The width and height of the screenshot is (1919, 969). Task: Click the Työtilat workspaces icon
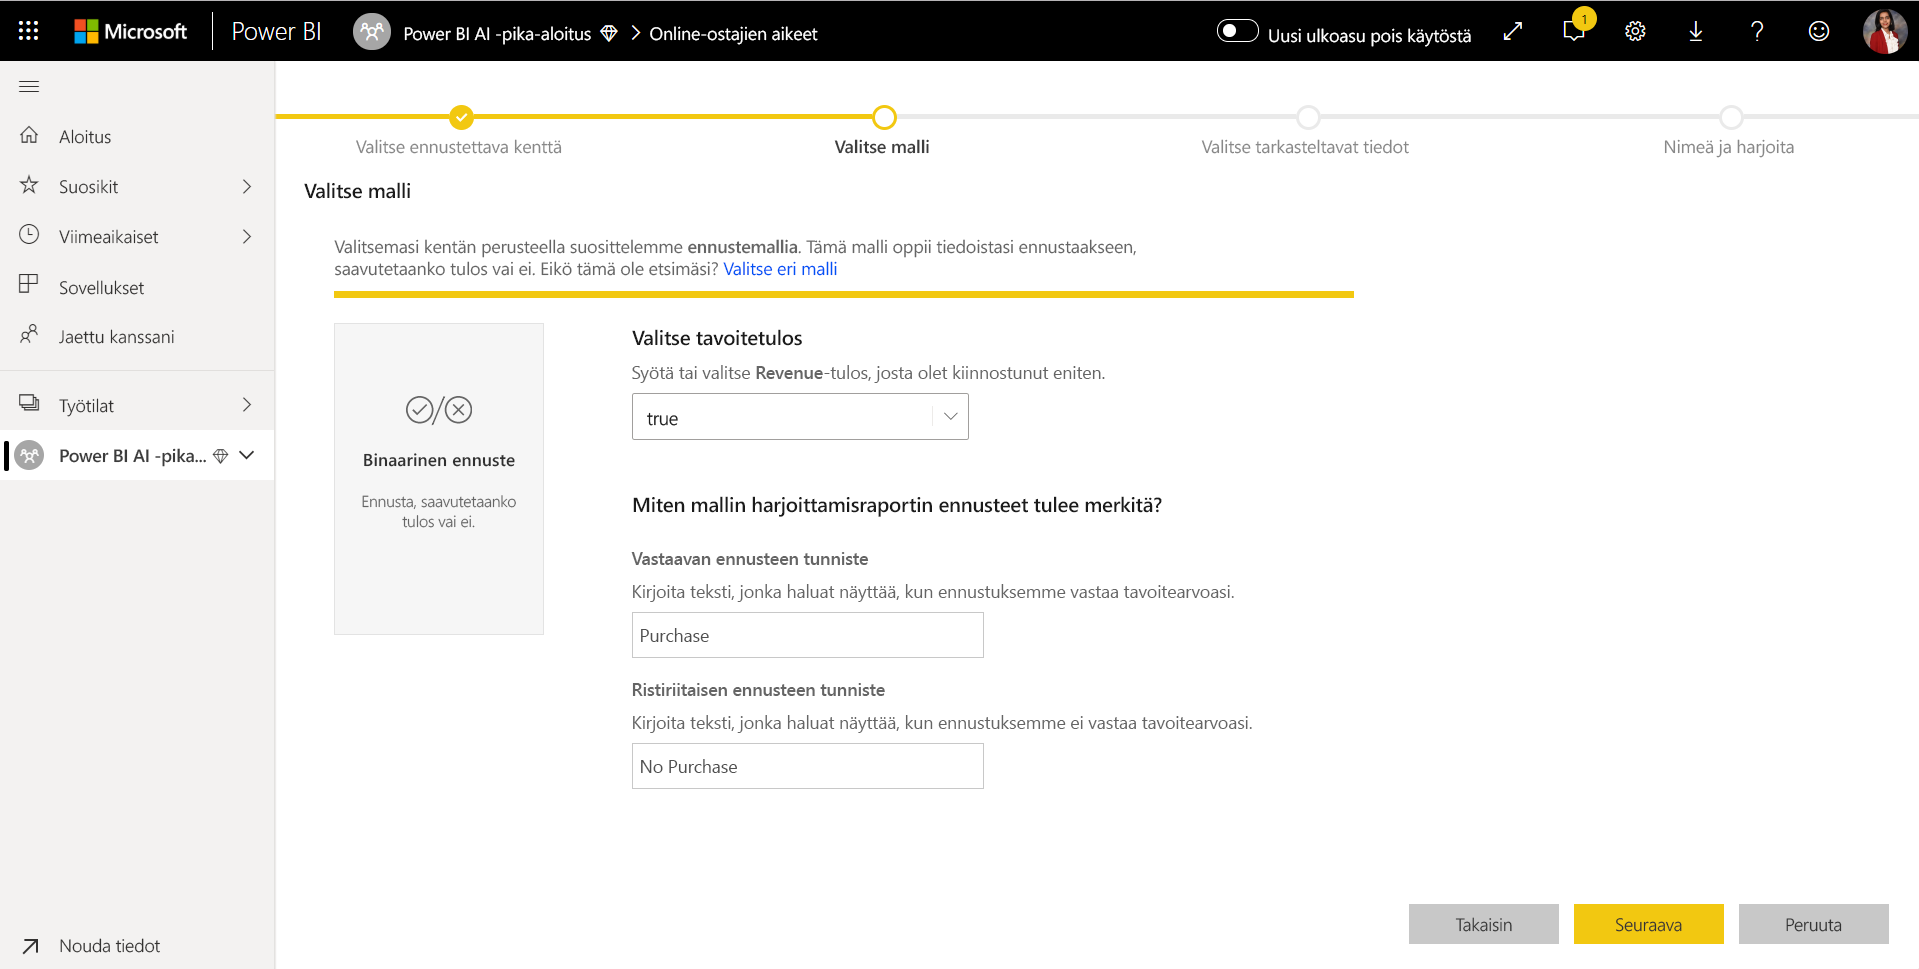[x=29, y=403]
